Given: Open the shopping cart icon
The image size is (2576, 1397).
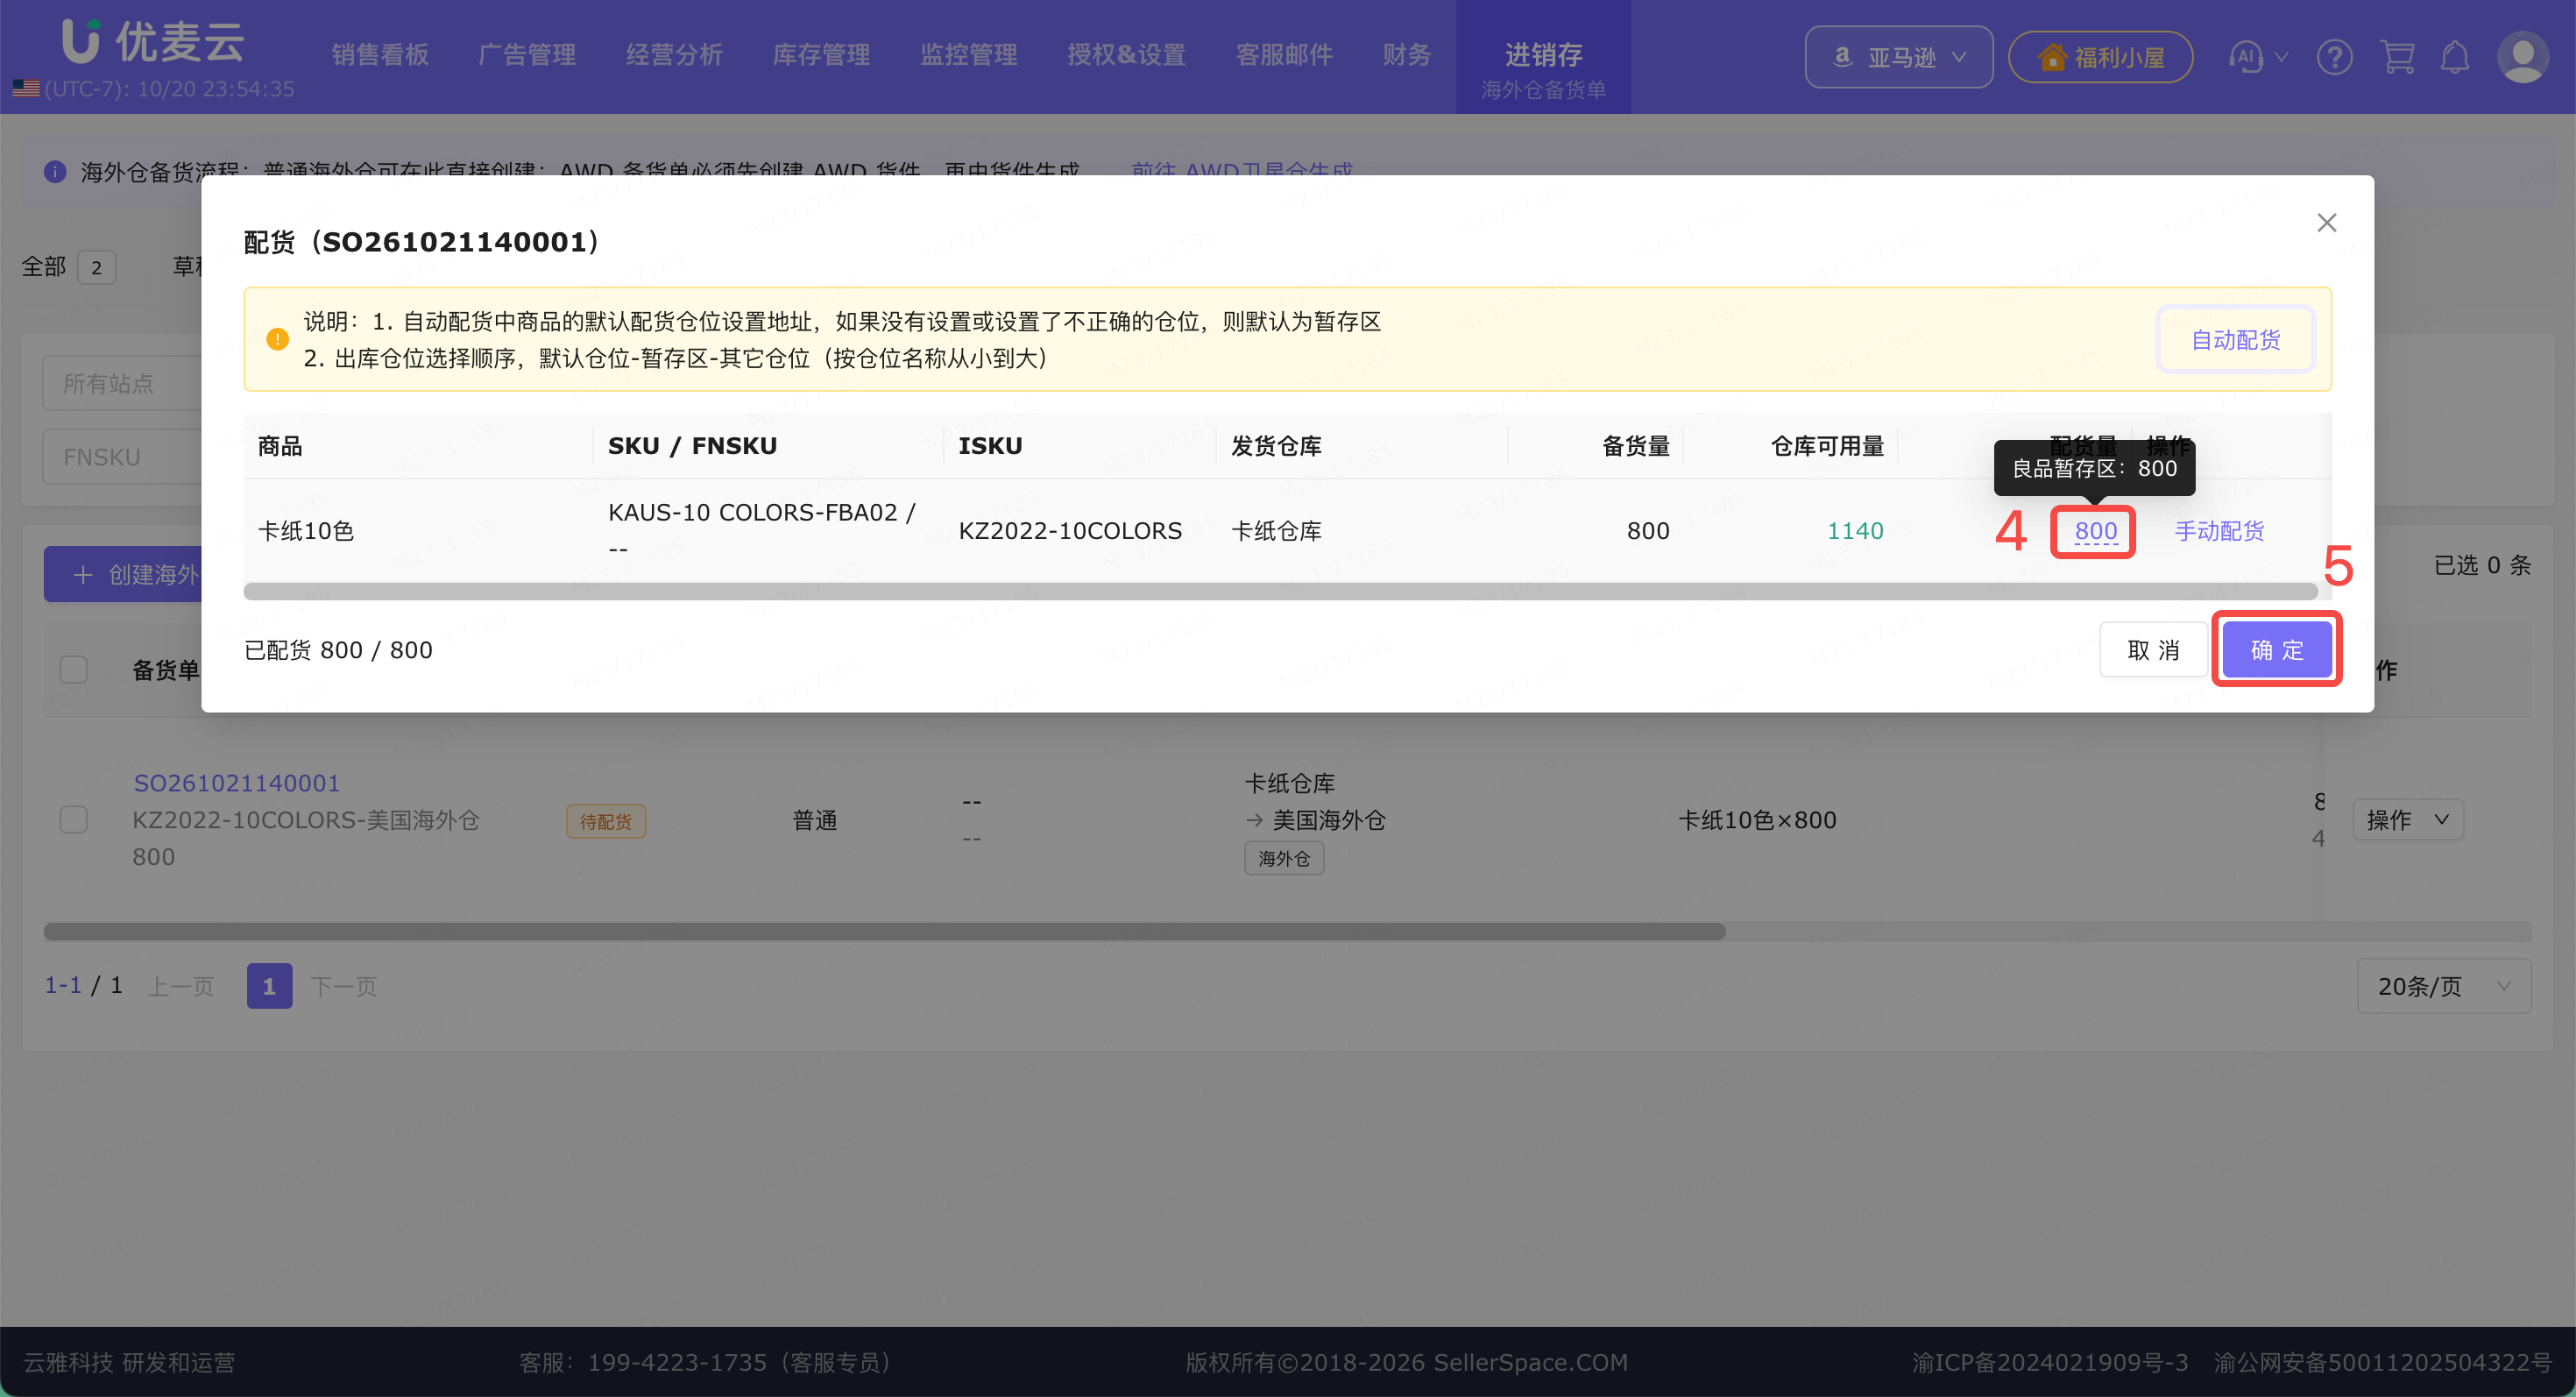Looking at the screenshot, I should click(2397, 57).
